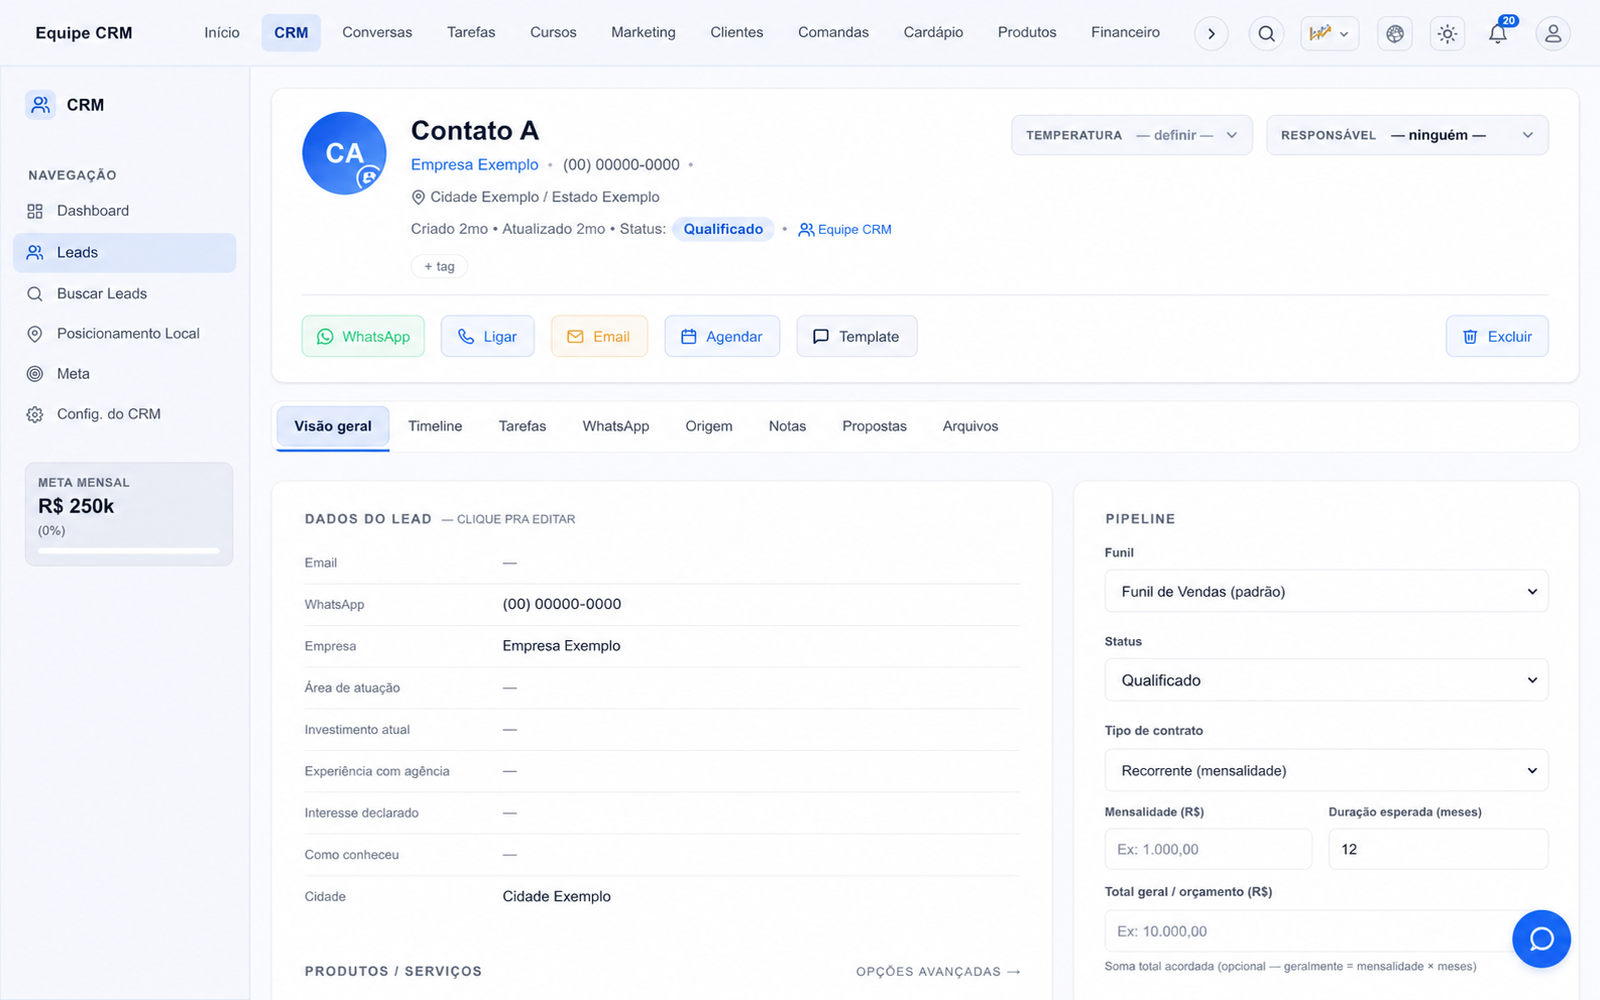Click the small badge on the avatar
Viewport: 1600px width, 1000px height.
tap(369, 178)
